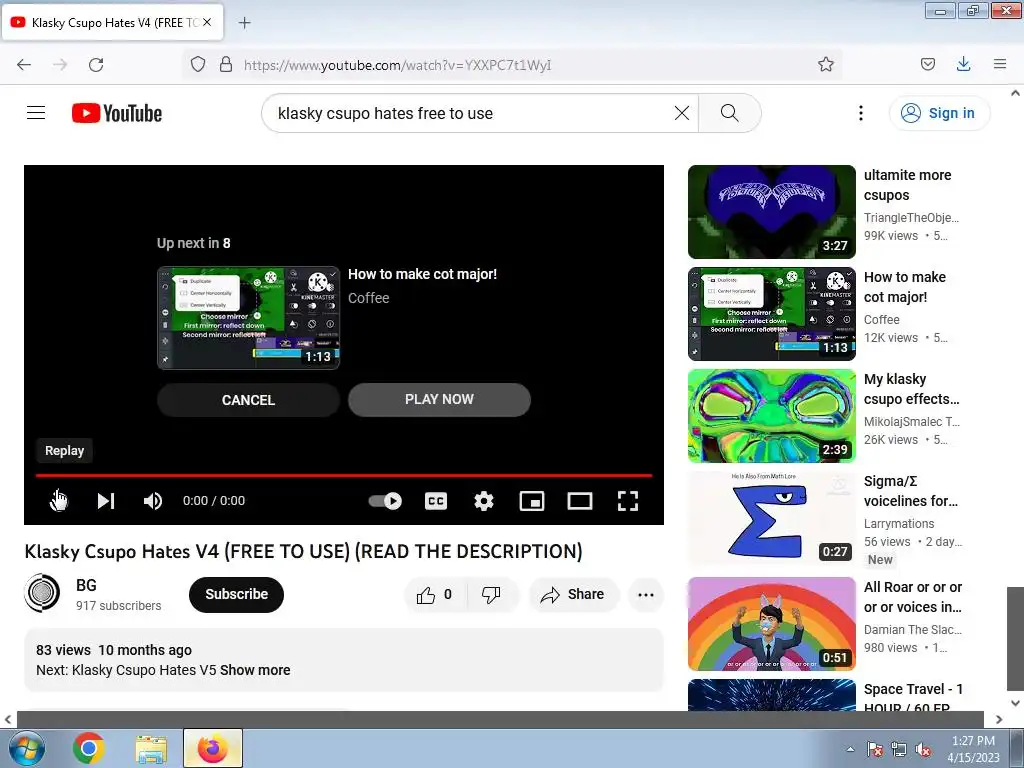
Task: Toggle autoplay switch in player
Action: (385, 501)
